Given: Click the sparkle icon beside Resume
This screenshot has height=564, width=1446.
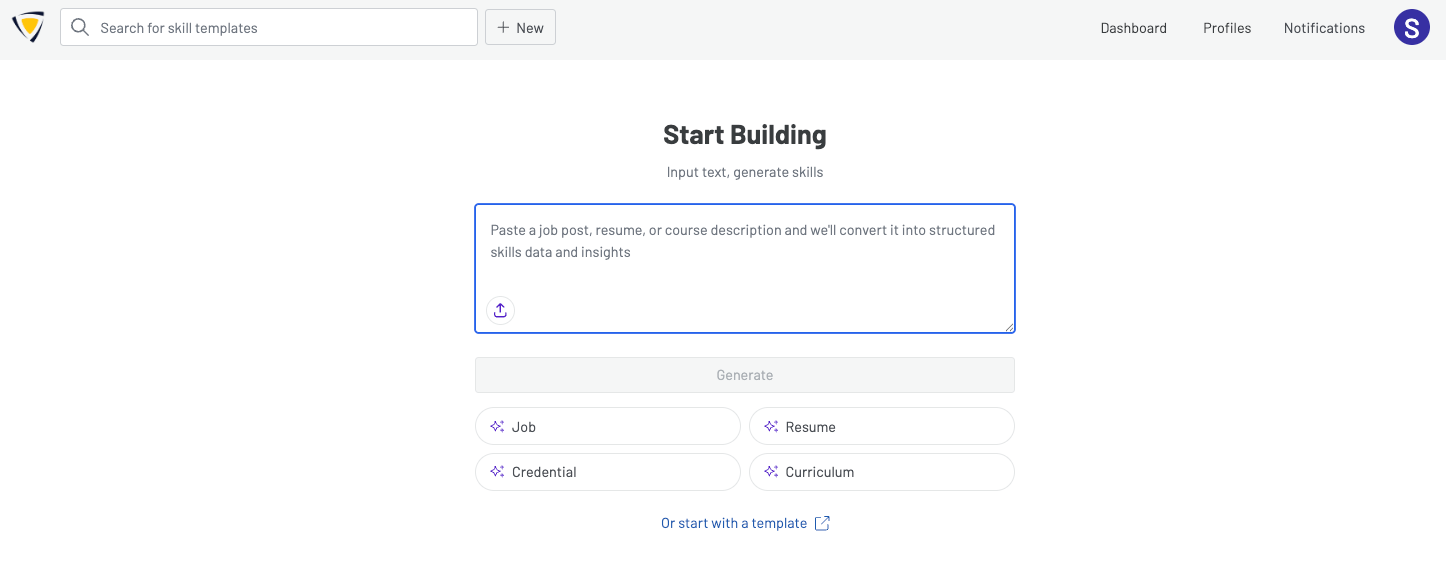Looking at the screenshot, I should pyautogui.click(x=771, y=427).
